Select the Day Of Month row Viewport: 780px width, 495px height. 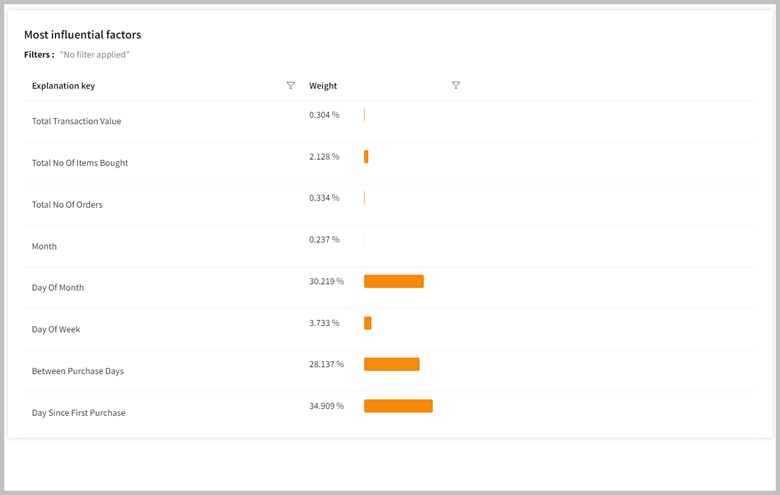point(58,288)
